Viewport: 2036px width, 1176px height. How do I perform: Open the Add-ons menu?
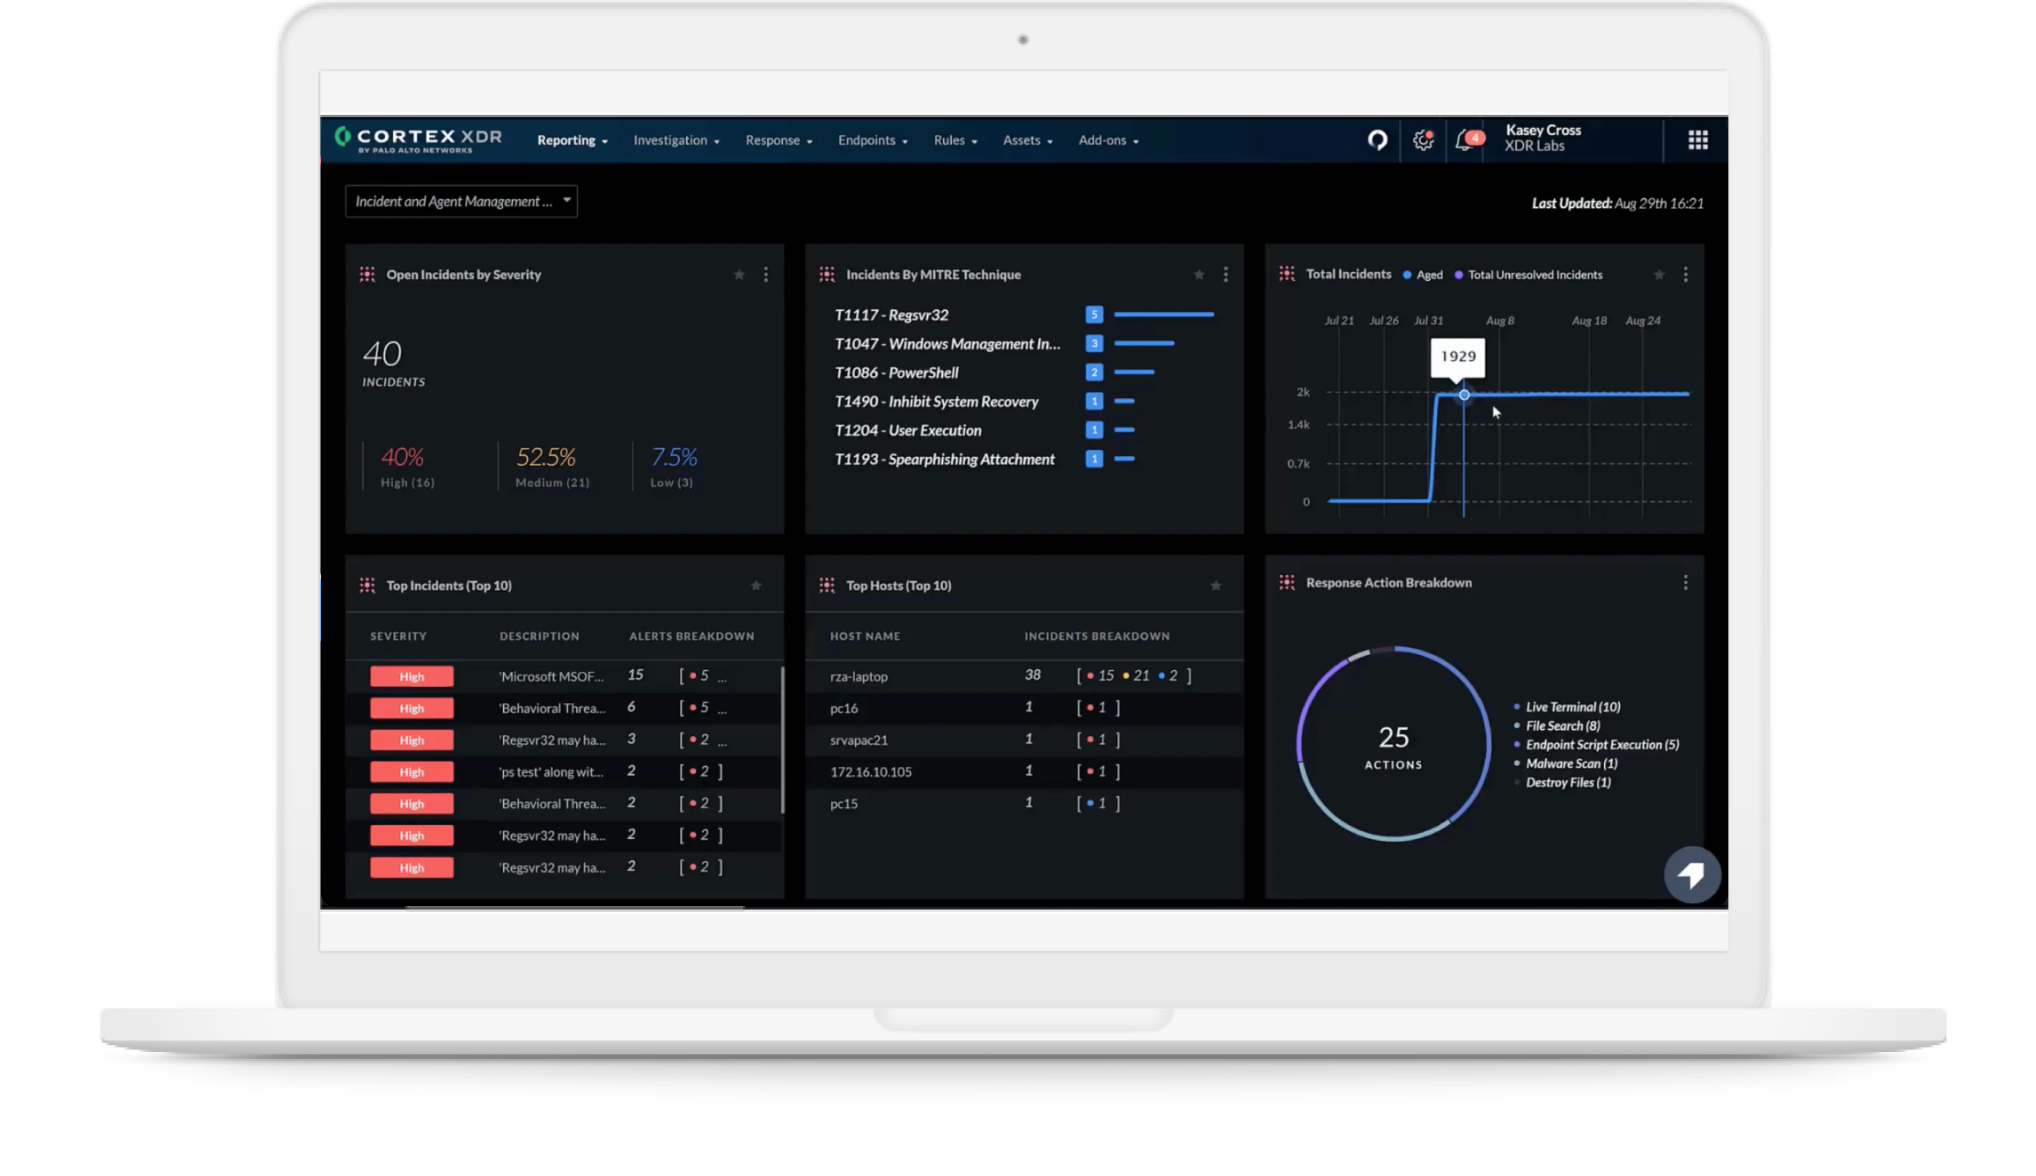click(1108, 141)
